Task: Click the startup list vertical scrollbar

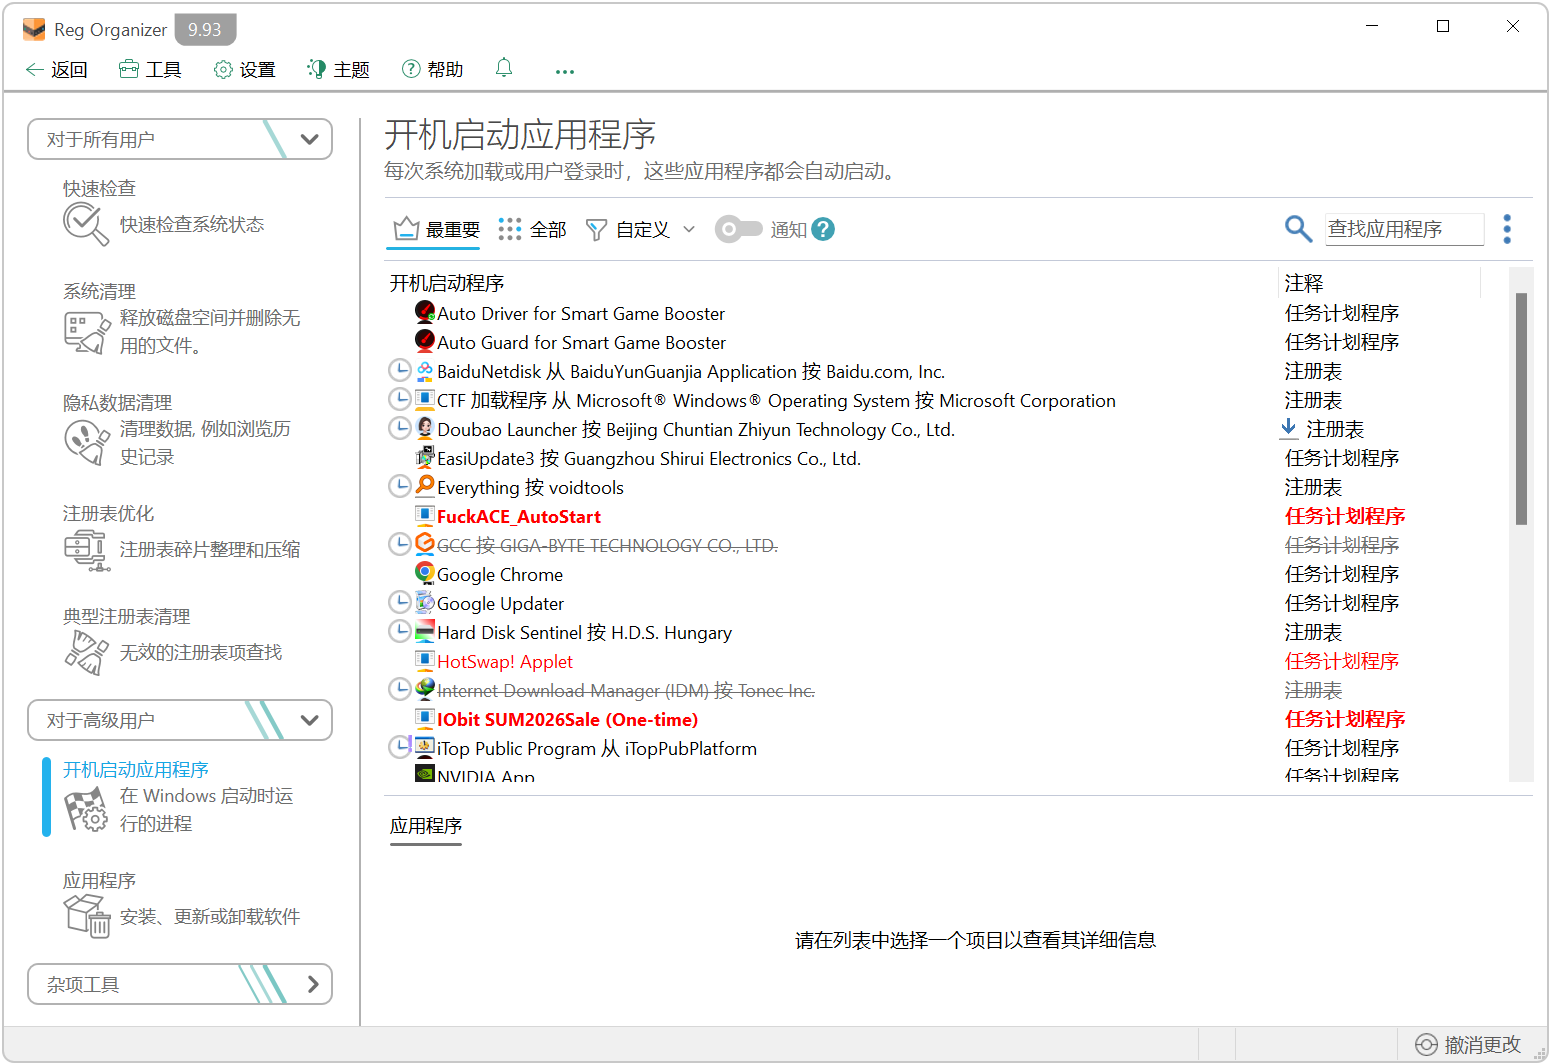Action: (1520, 408)
